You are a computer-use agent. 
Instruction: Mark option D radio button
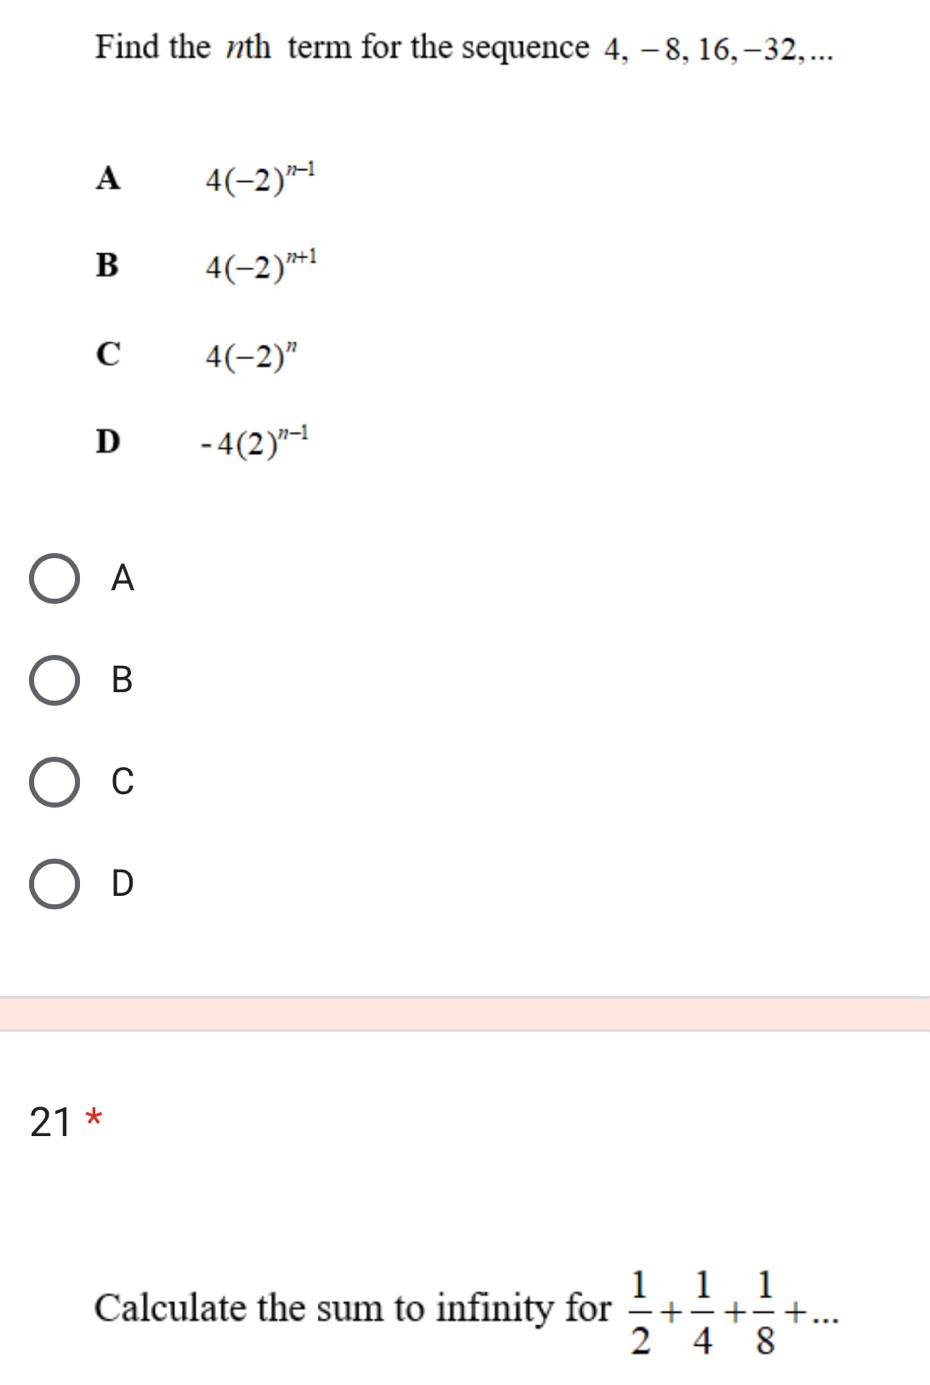(54, 883)
